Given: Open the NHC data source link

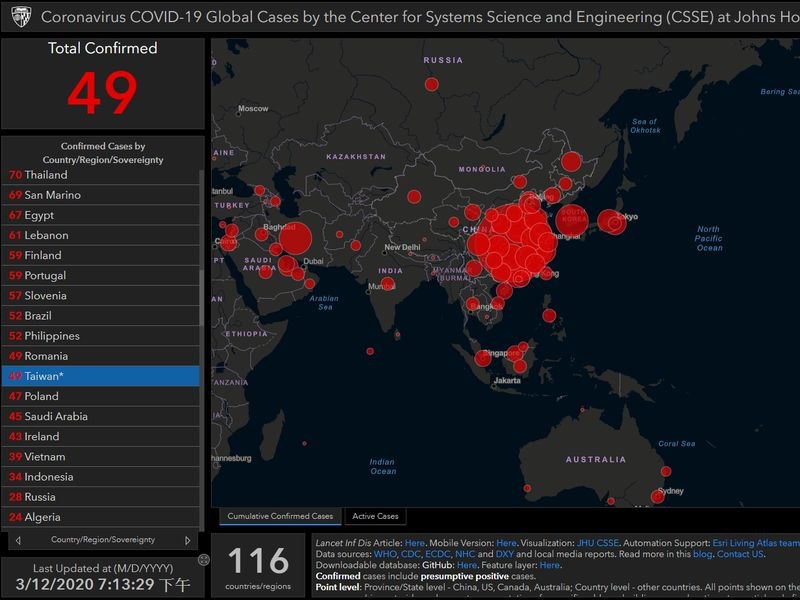Looking at the screenshot, I should pyautogui.click(x=465, y=554).
